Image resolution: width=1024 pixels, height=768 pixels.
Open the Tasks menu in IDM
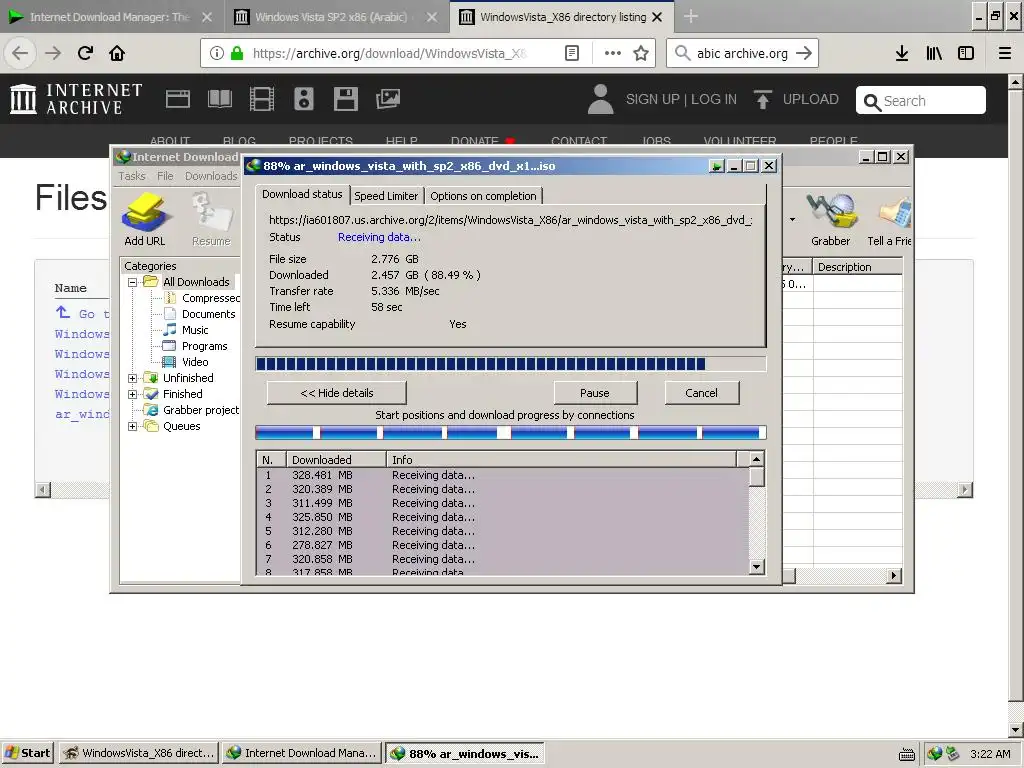pos(131,176)
